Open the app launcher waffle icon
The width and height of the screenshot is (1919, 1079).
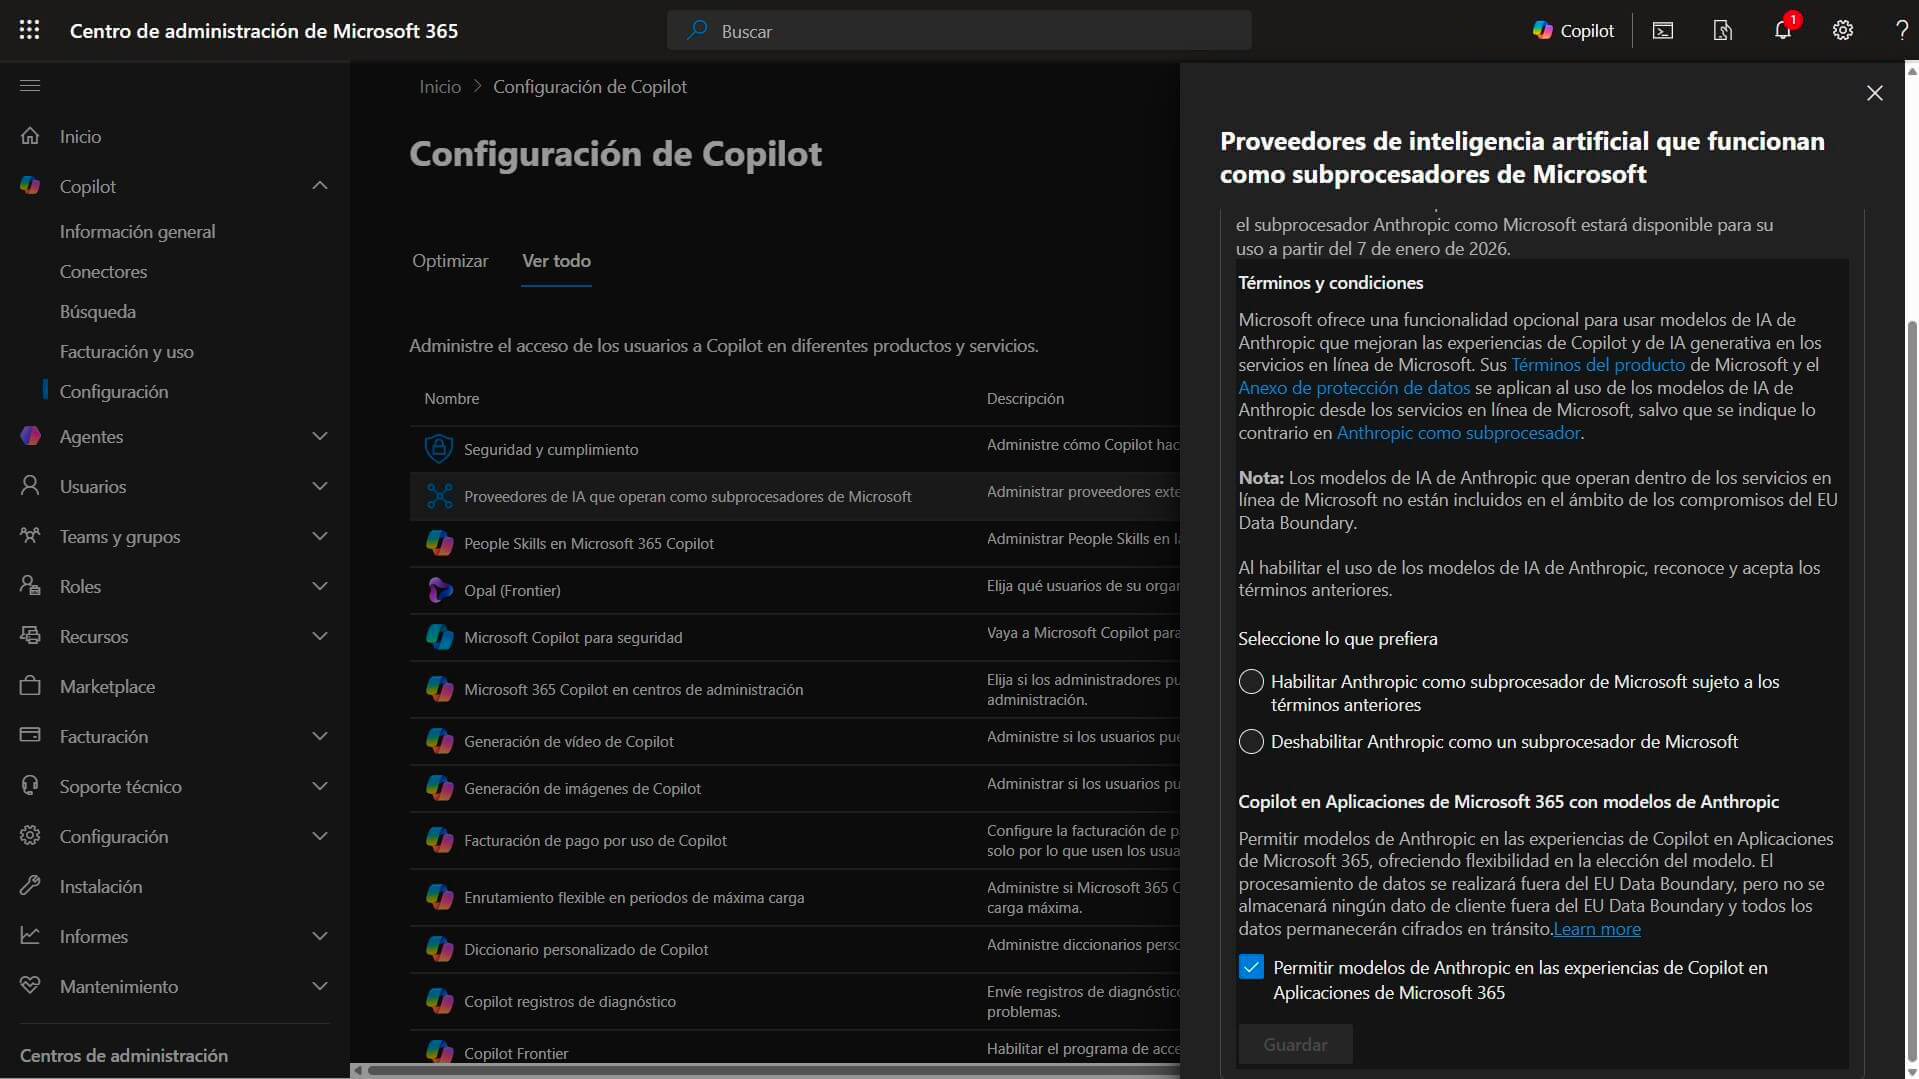tap(30, 30)
